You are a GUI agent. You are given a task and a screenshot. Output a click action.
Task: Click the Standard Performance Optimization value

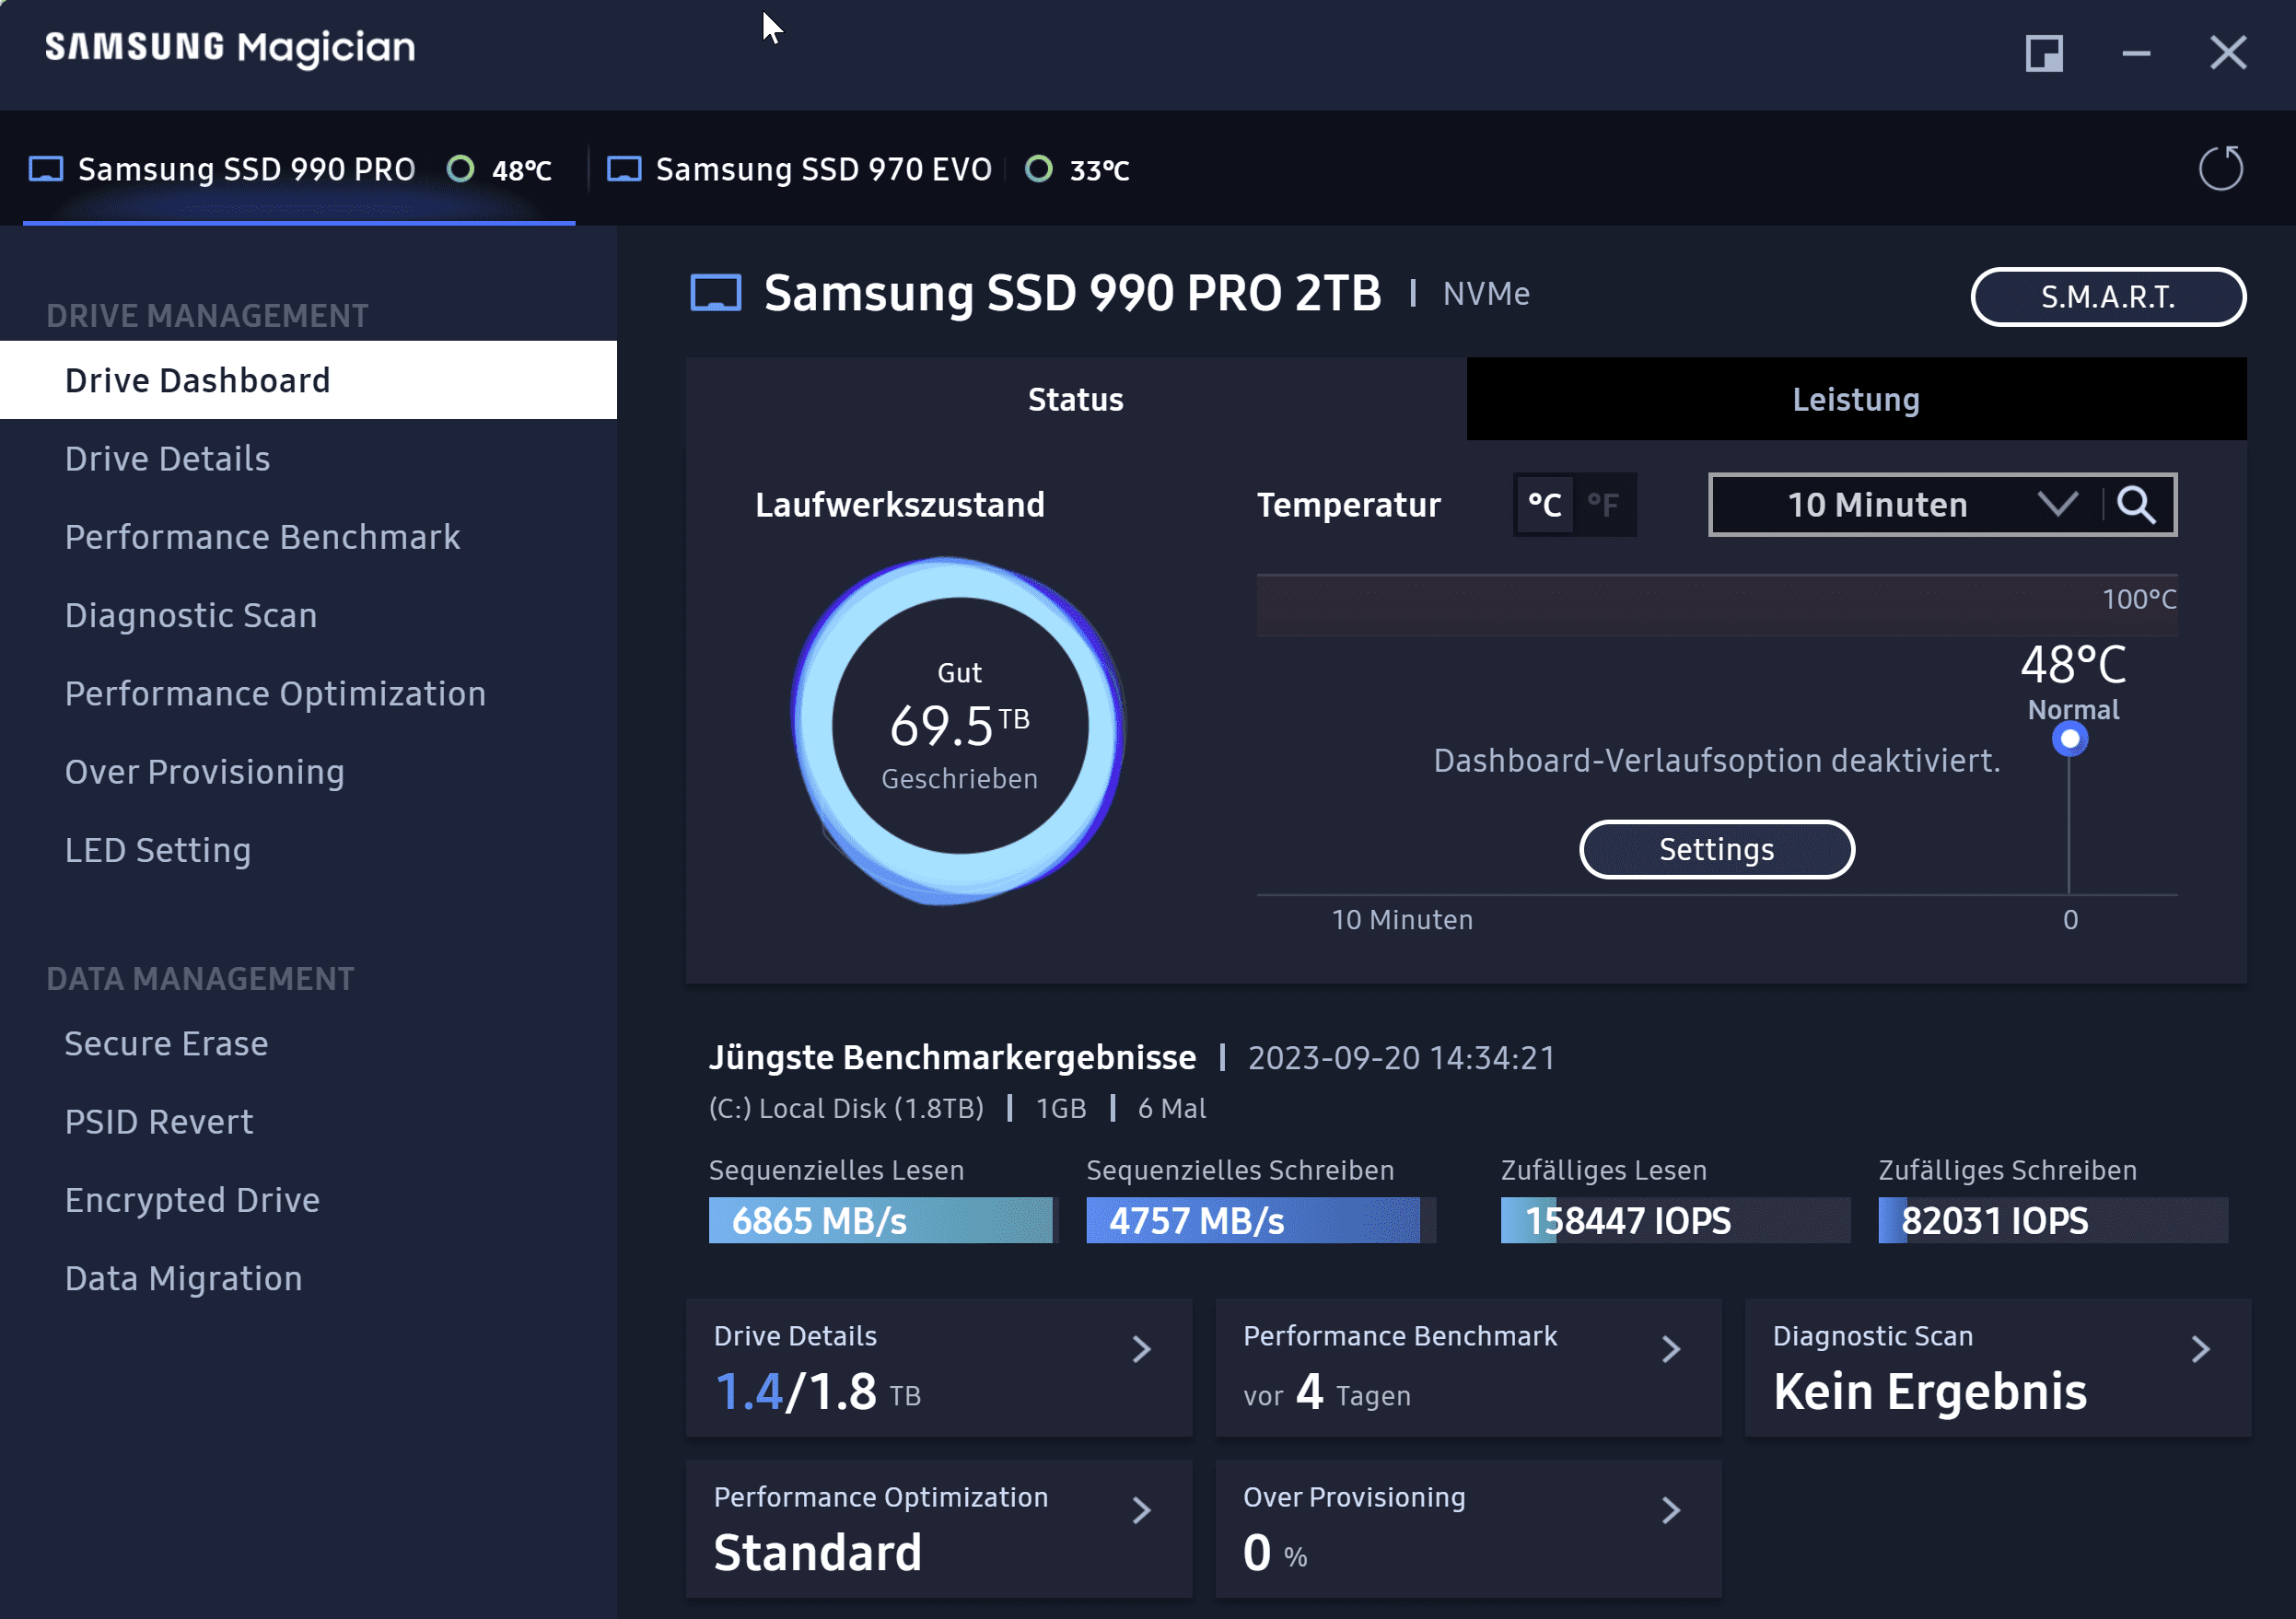point(817,1552)
